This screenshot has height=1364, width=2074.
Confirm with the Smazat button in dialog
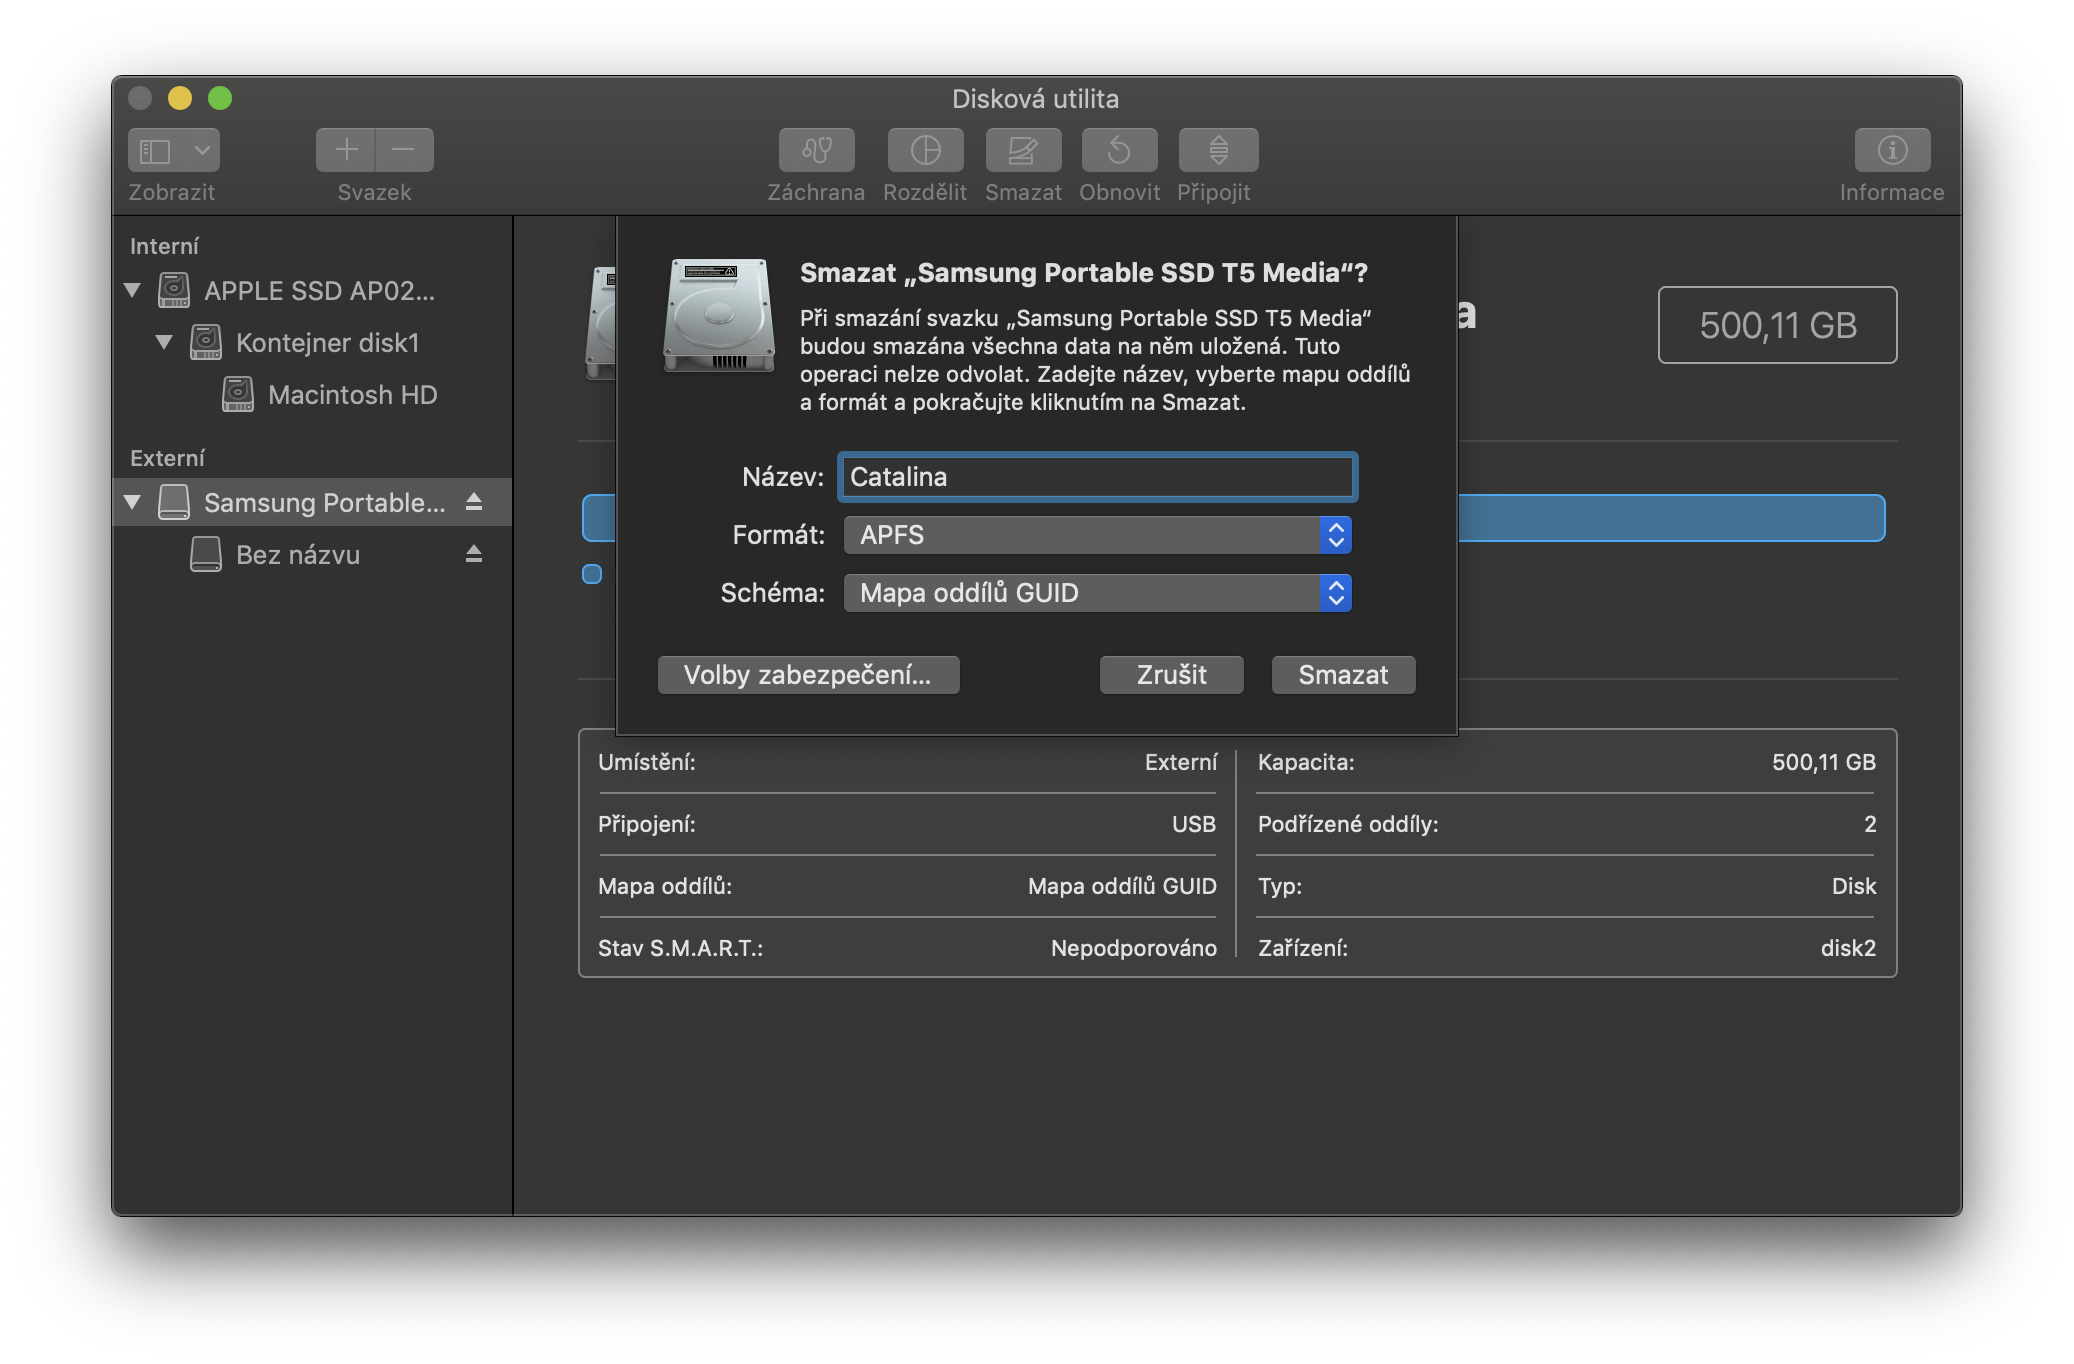coord(1343,675)
